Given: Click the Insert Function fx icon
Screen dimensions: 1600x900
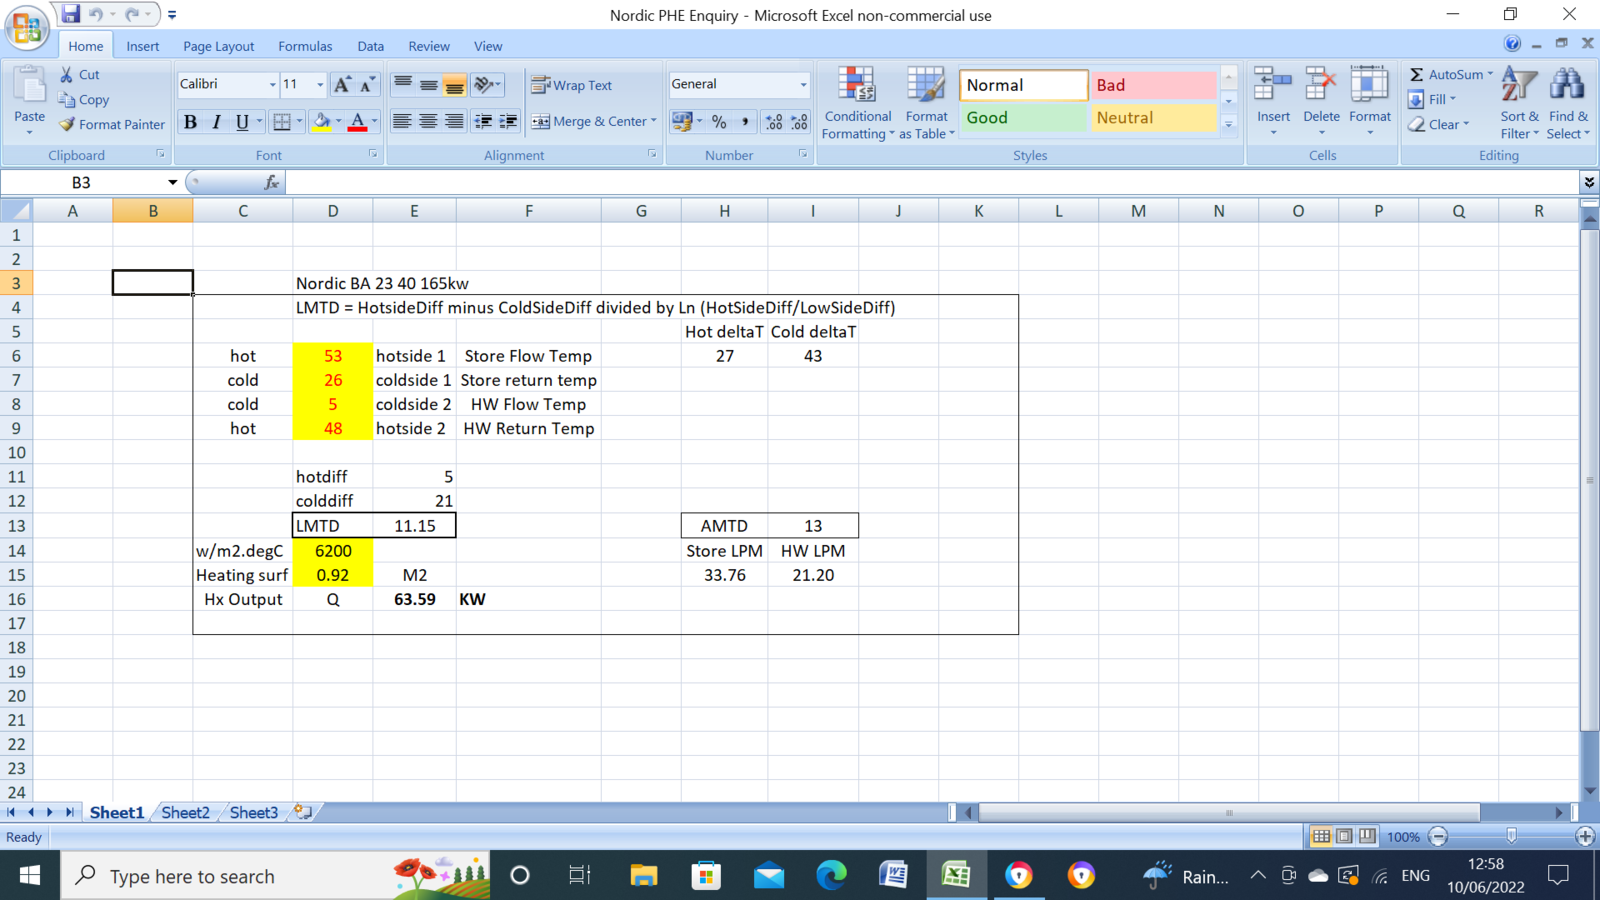Looking at the screenshot, I should click(271, 182).
